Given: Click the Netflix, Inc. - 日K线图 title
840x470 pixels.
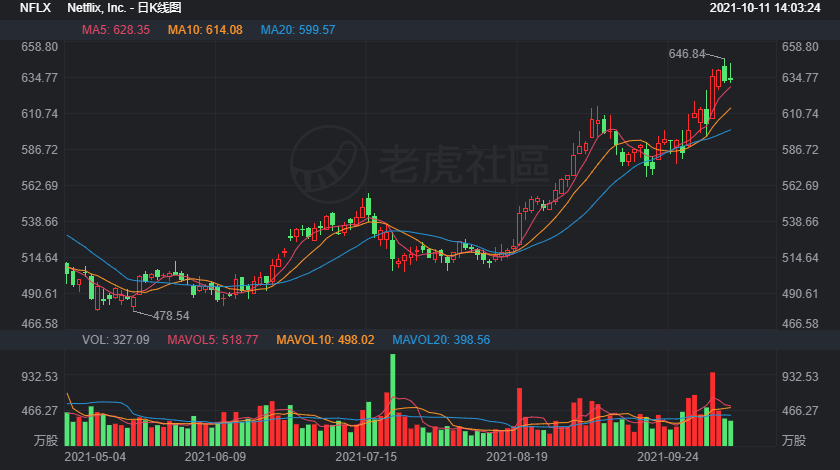Looking at the screenshot, I should click(124, 8).
